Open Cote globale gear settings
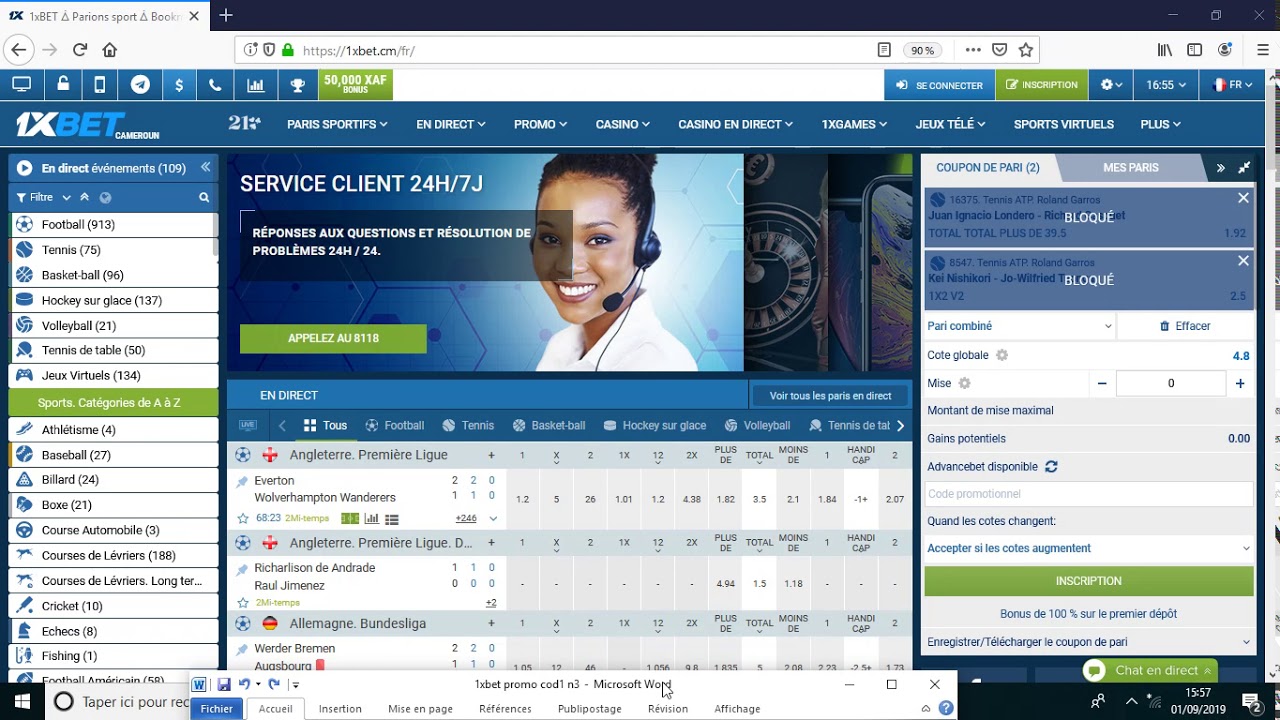 (x=1002, y=355)
